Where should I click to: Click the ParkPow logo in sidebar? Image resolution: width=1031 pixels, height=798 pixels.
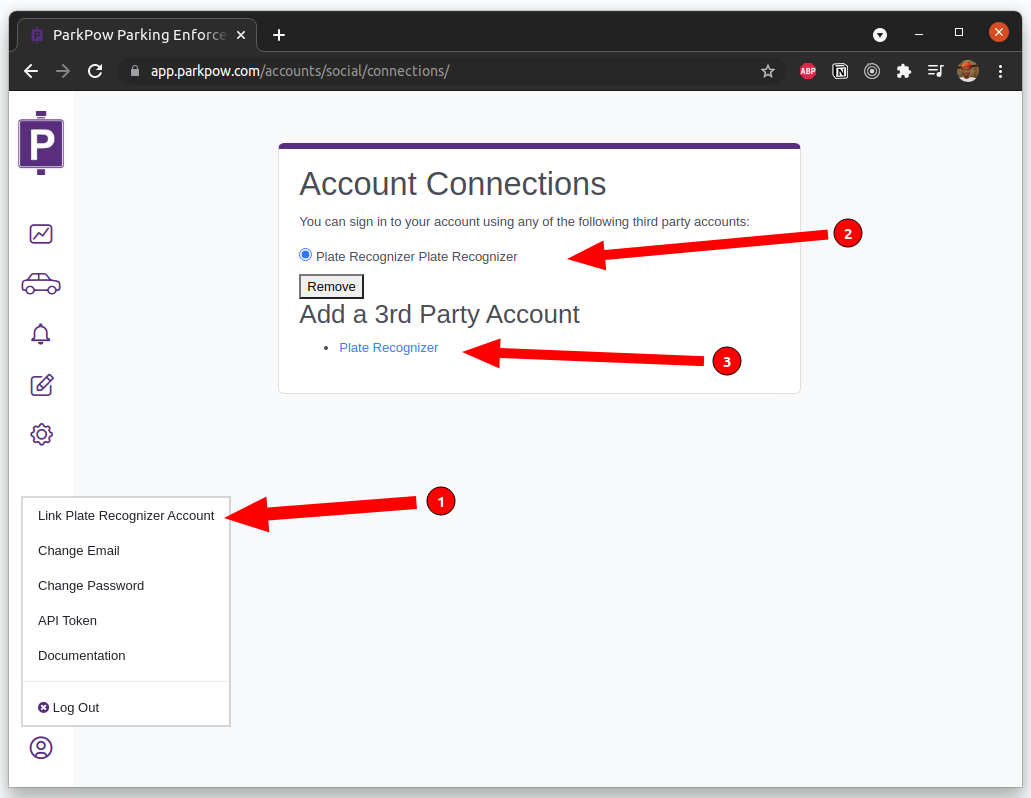41,143
